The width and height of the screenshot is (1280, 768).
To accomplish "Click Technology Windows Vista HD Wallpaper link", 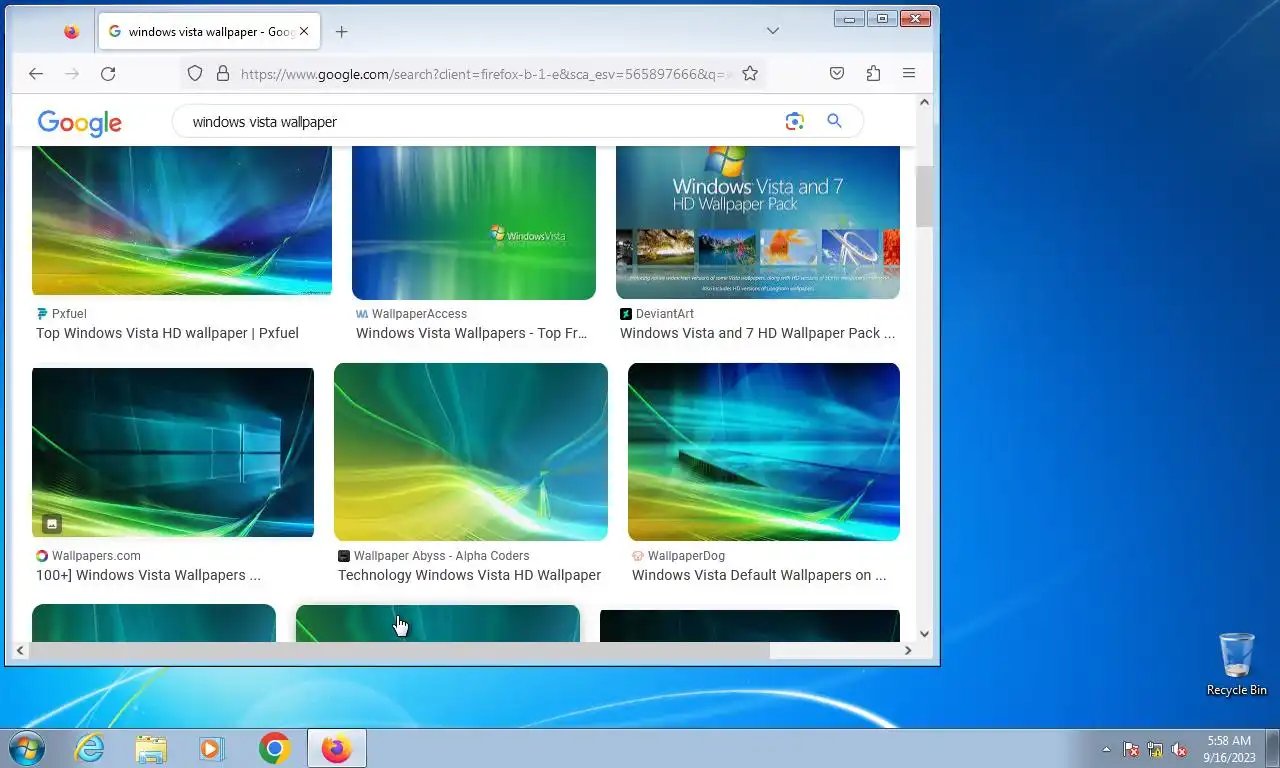I will coord(469,575).
